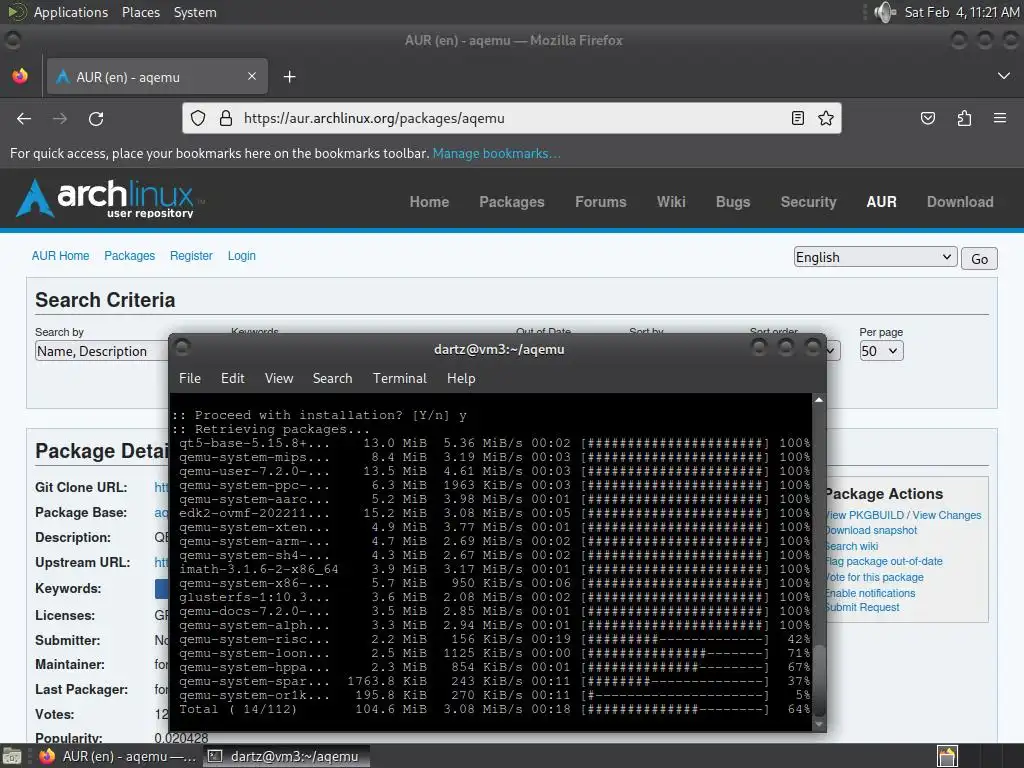Open the terminal View menu
This screenshot has height=768, width=1024.
click(279, 378)
